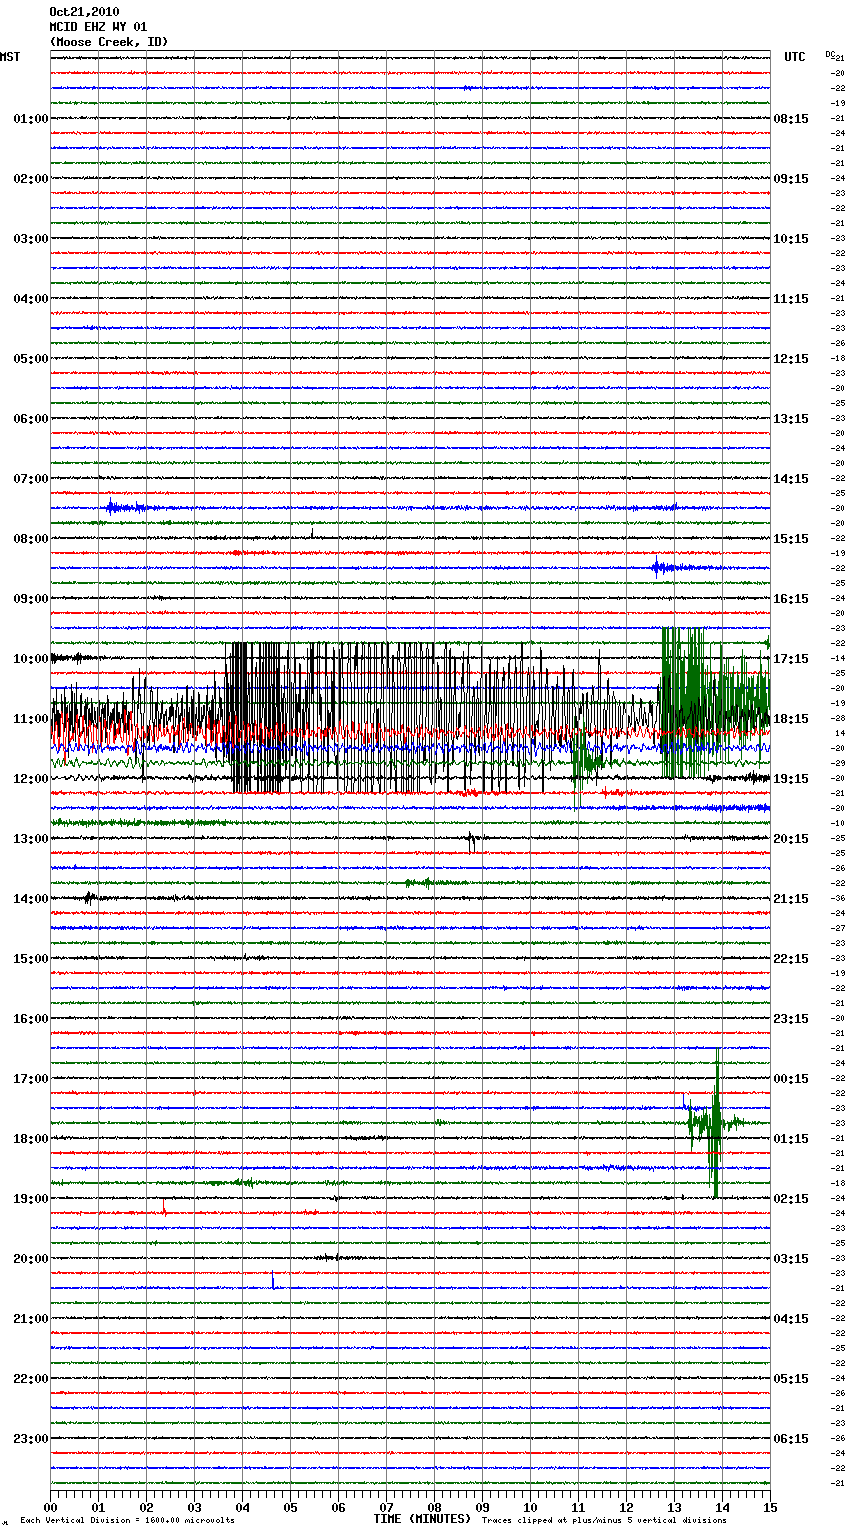Select the 00:15 UTC time label
The width and height of the screenshot is (850, 1534).
coord(791,1079)
